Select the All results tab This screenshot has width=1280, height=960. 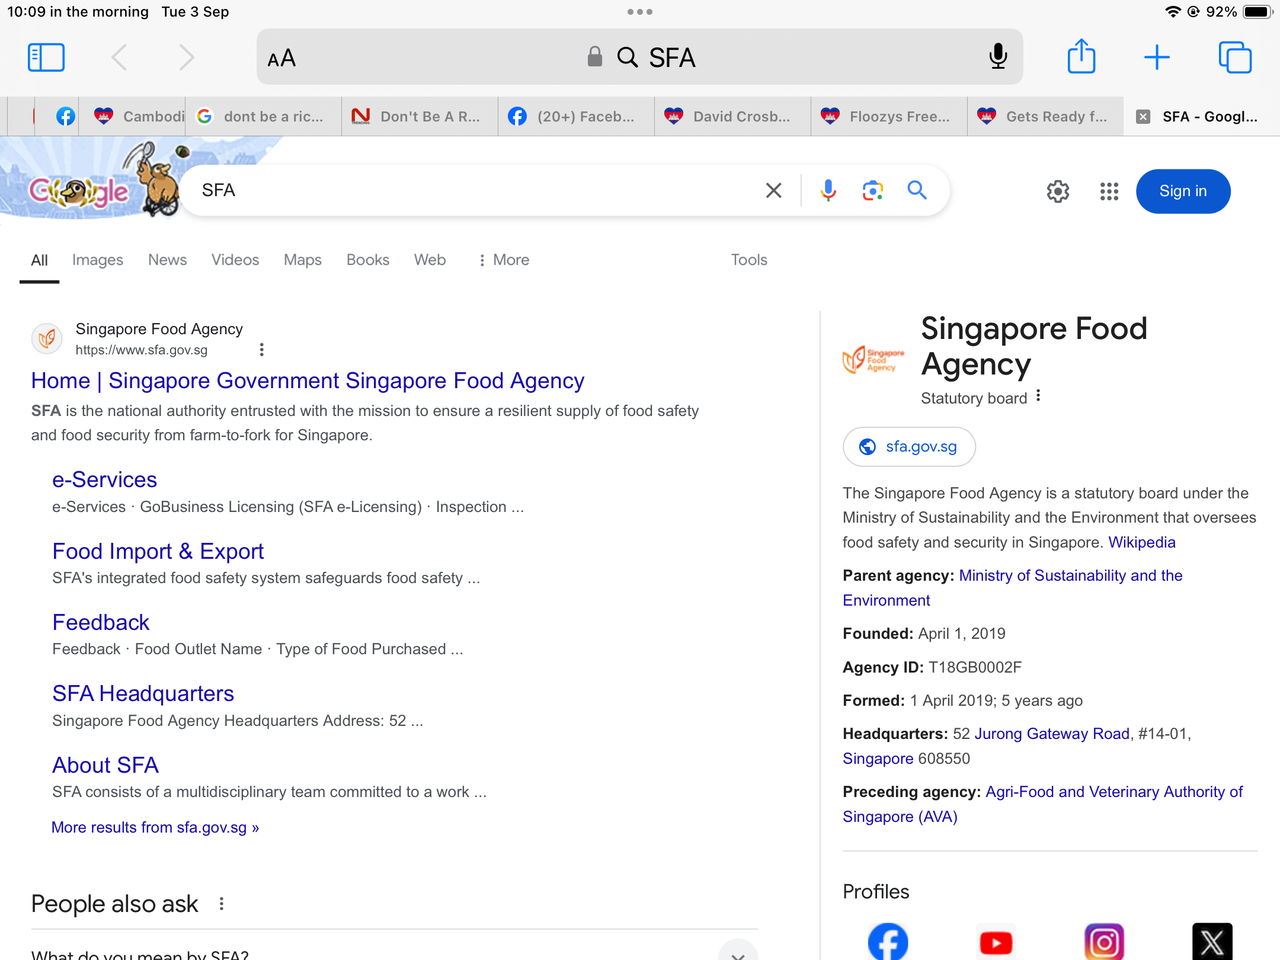39,260
